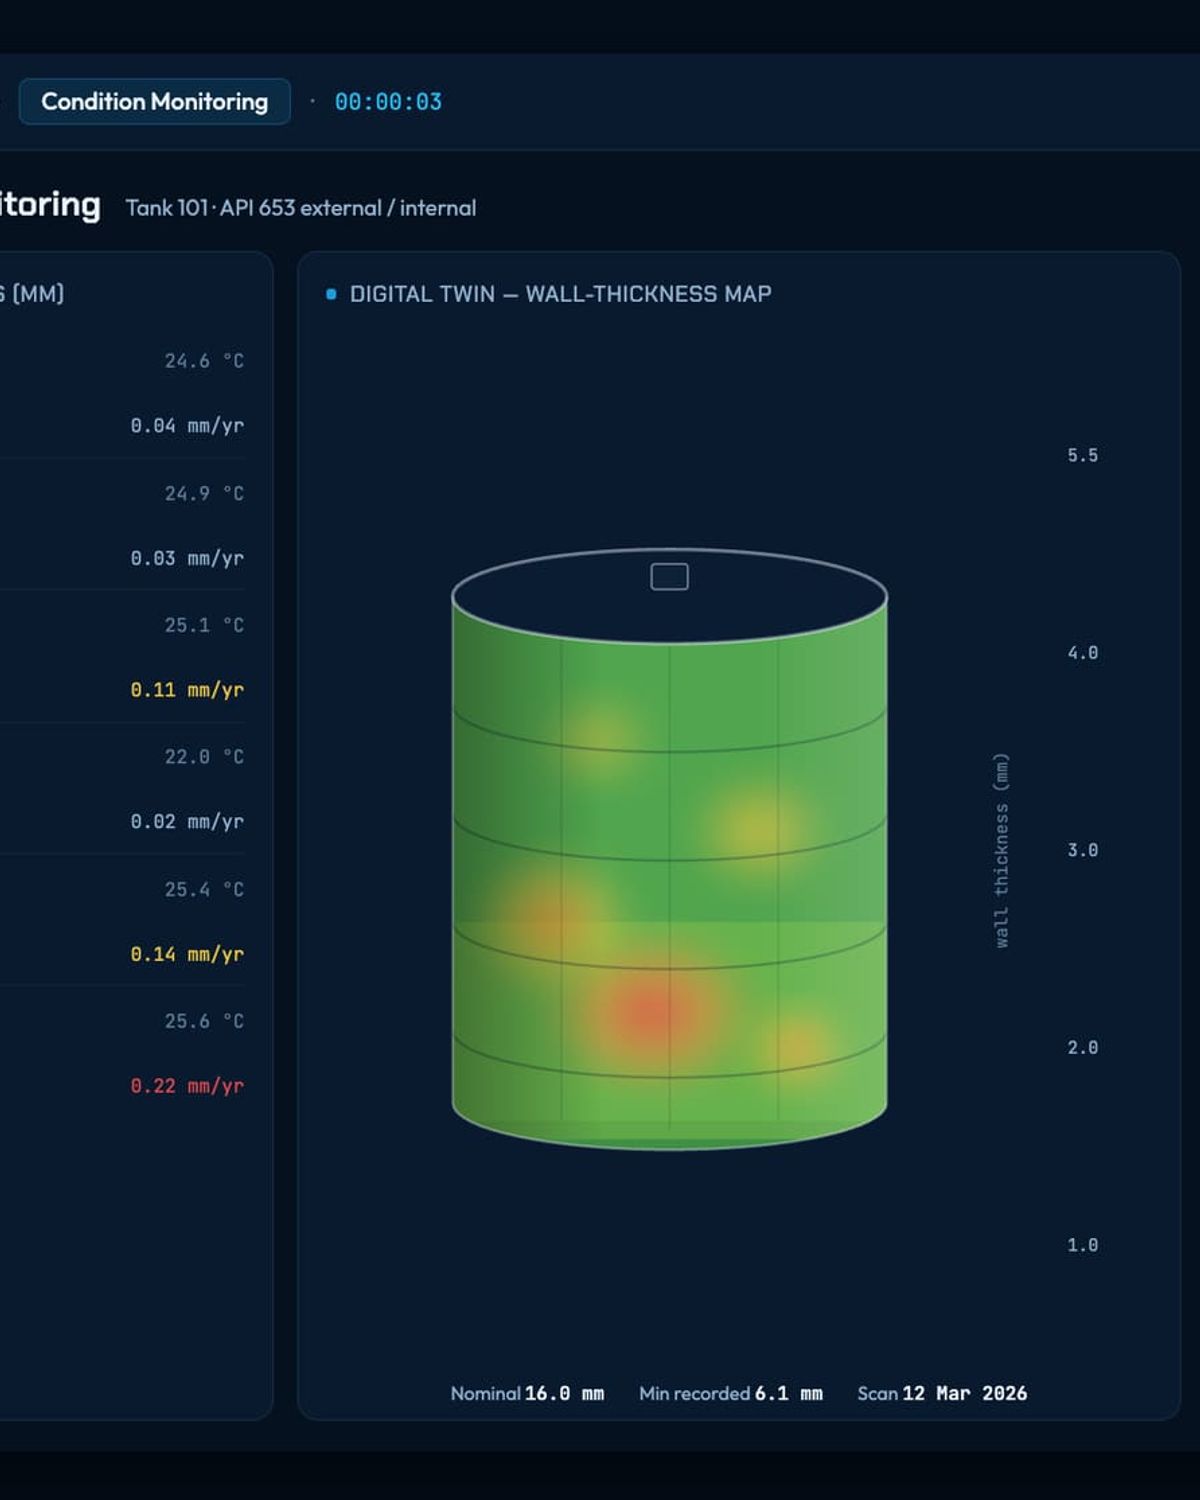The width and height of the screenshot is (1200, 1500).
Task: Click the 0.02 mm/yr corrosion rate
Action: coord(187,822)
